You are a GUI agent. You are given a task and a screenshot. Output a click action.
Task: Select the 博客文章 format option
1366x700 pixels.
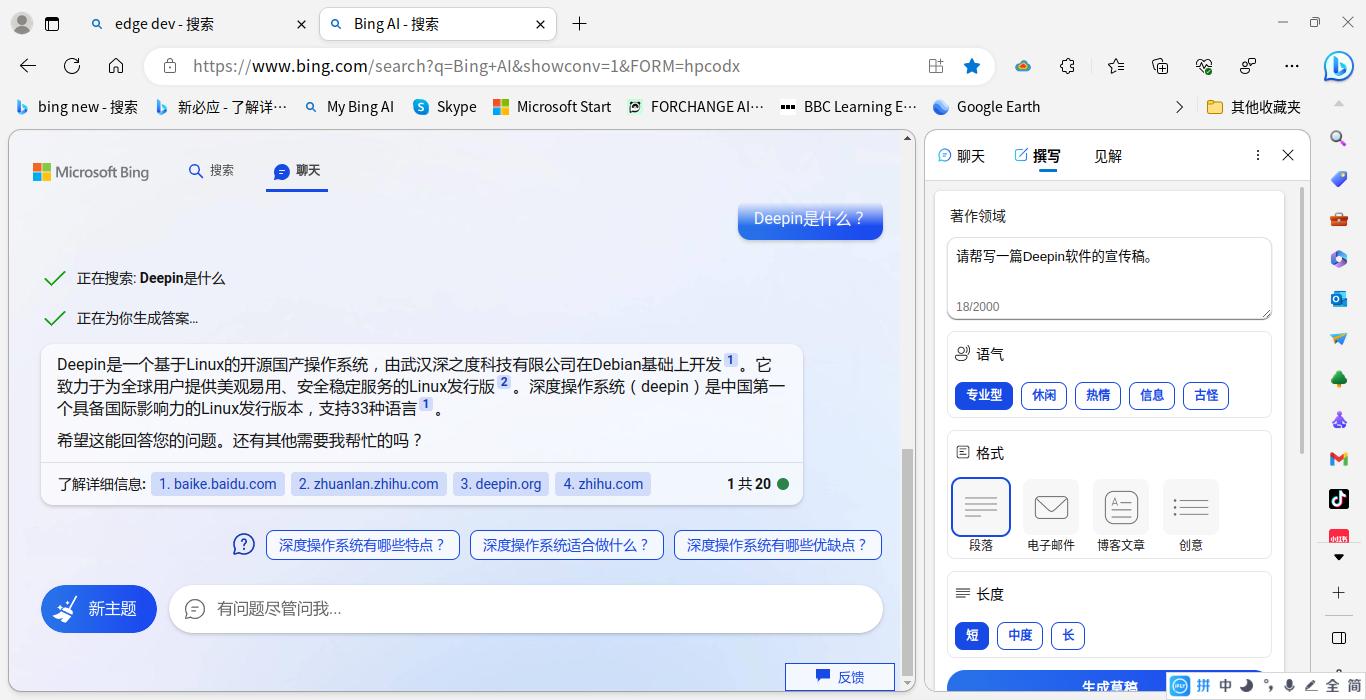[x=1121, y=515]
